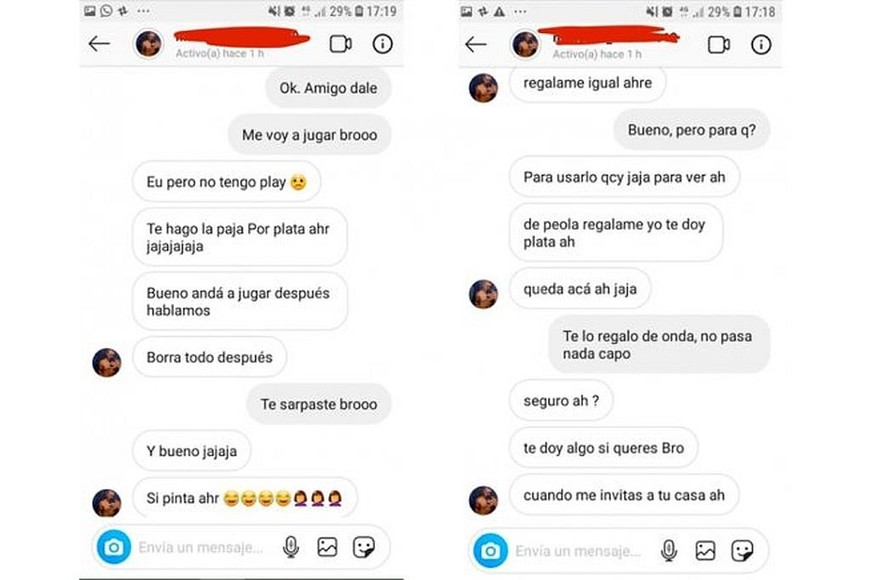Open profile picture in left chat header

coord(149,43)
